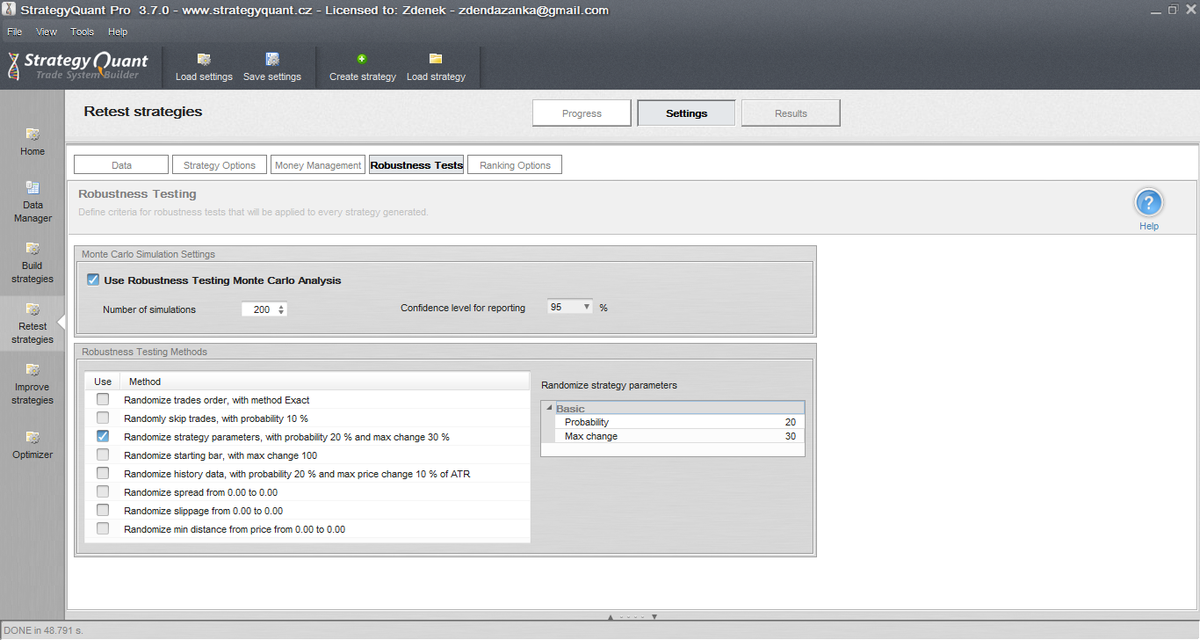This screenshot has width=1200, height=640.
Task: Collapse the Basic parameters group
Action: [x=549, y=409]
